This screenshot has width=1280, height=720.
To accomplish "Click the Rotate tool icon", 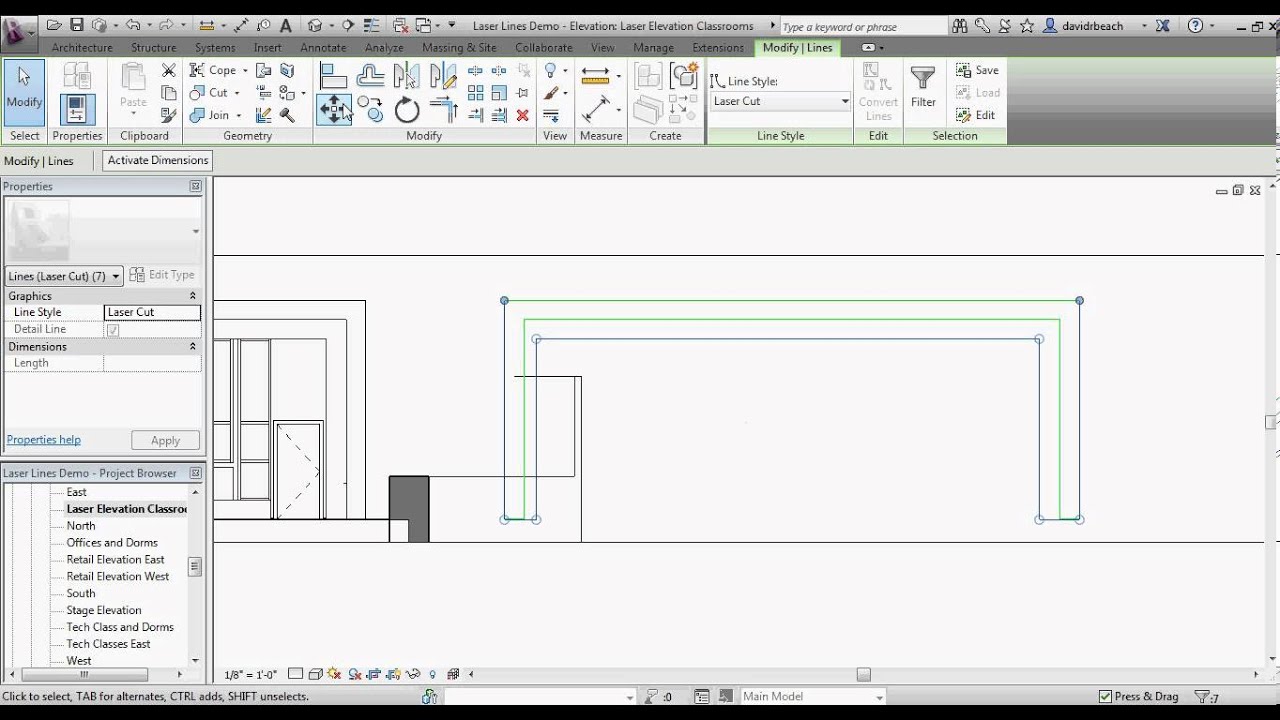I will coord(406,109).
